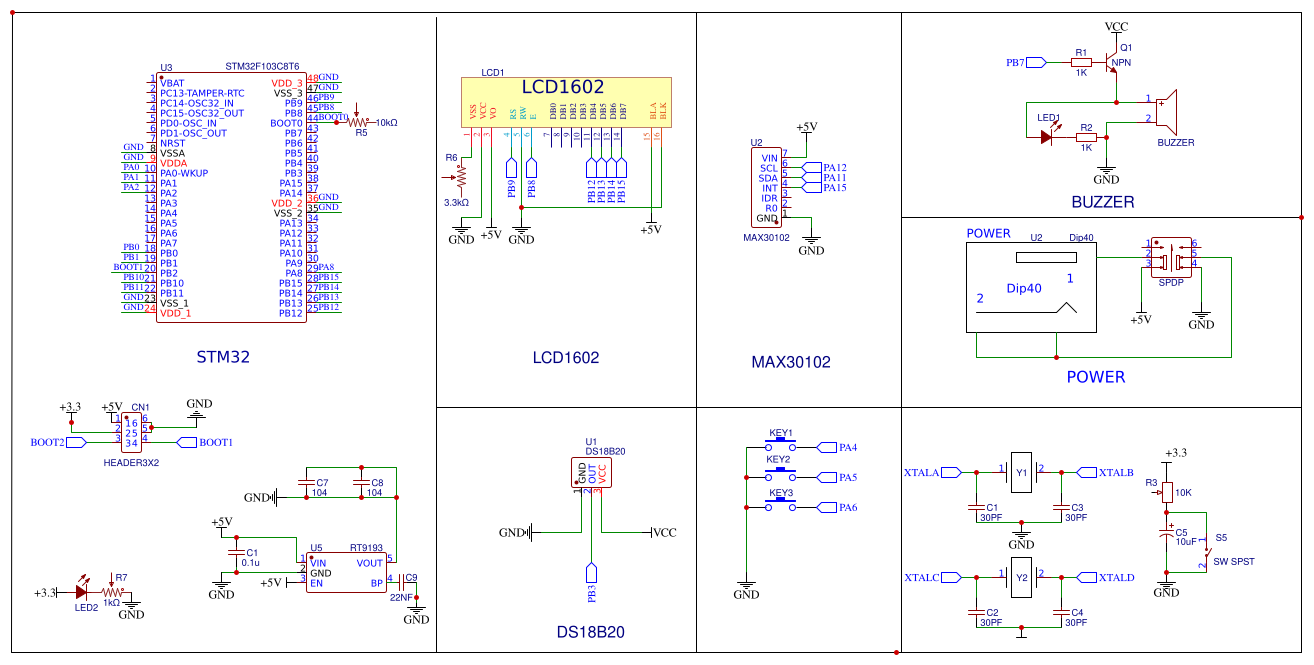This screenshot has width=1314, height=665.
Task: Select push button KEY1
Action: point(781,446)
